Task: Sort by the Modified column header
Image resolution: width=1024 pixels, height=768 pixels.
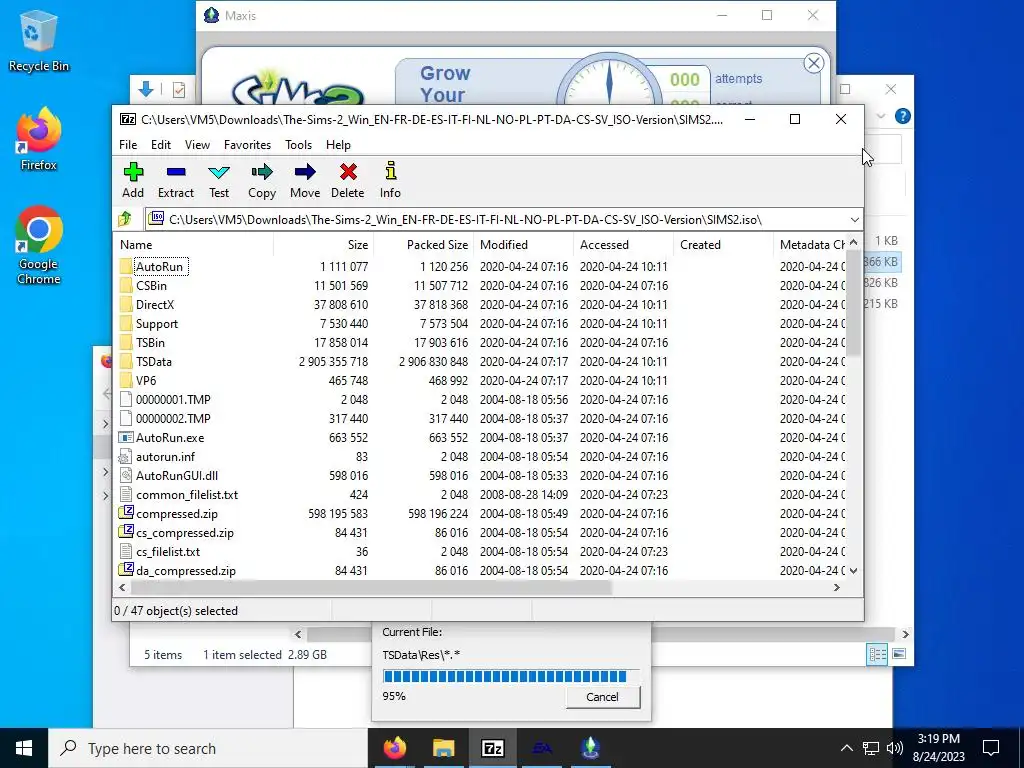Action: point(524,245)
